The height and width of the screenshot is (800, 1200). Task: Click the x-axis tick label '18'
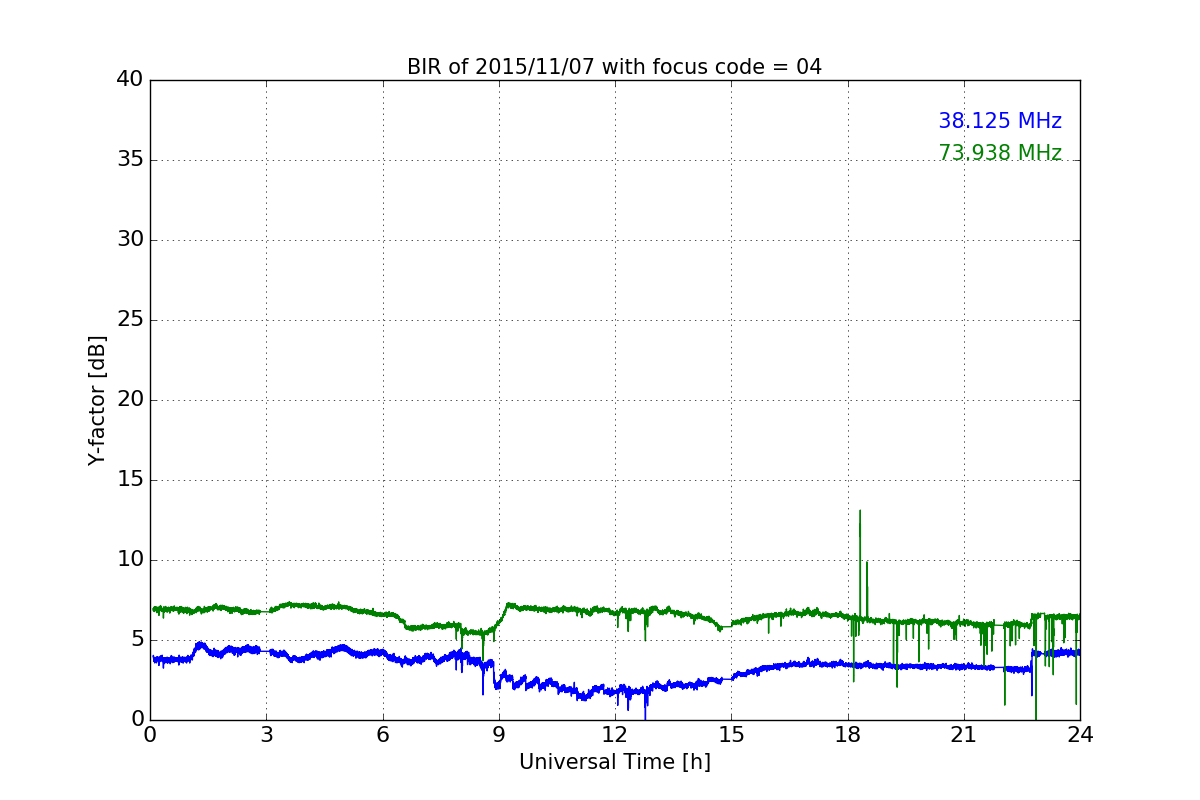848,734
